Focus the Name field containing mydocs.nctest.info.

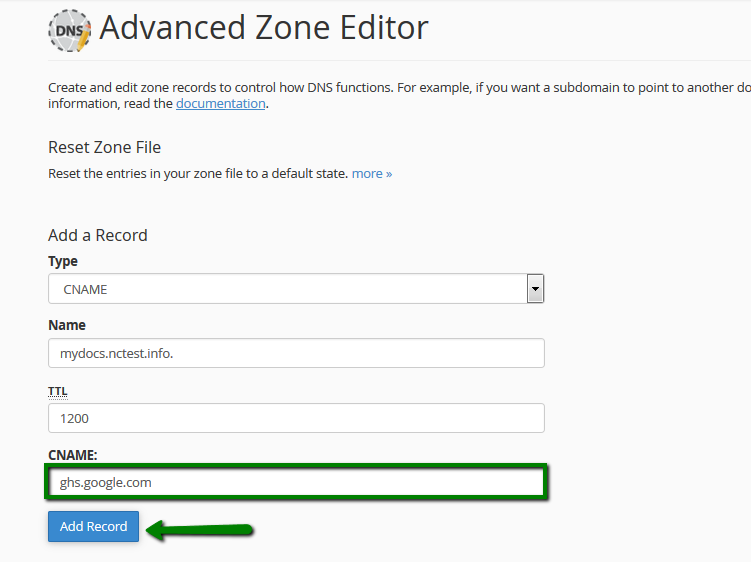click(296, 353)
